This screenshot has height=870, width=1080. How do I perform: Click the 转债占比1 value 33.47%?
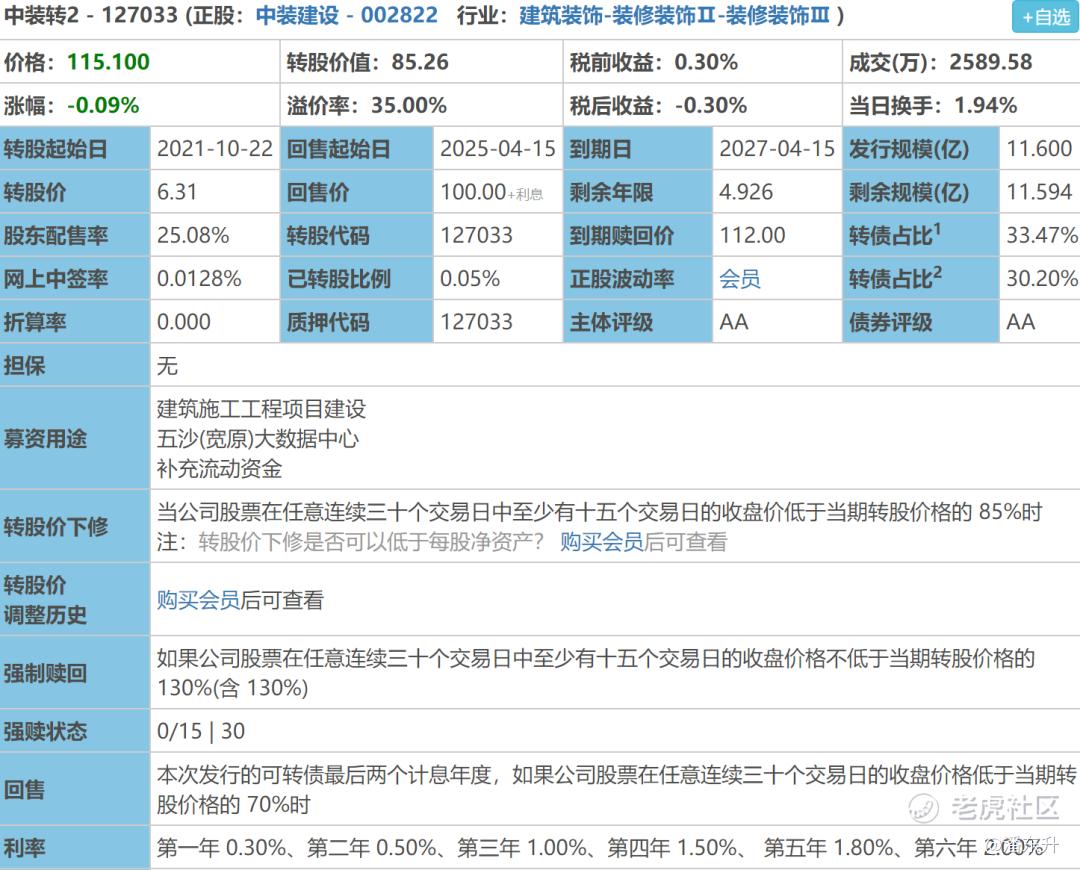(1042, 236)
